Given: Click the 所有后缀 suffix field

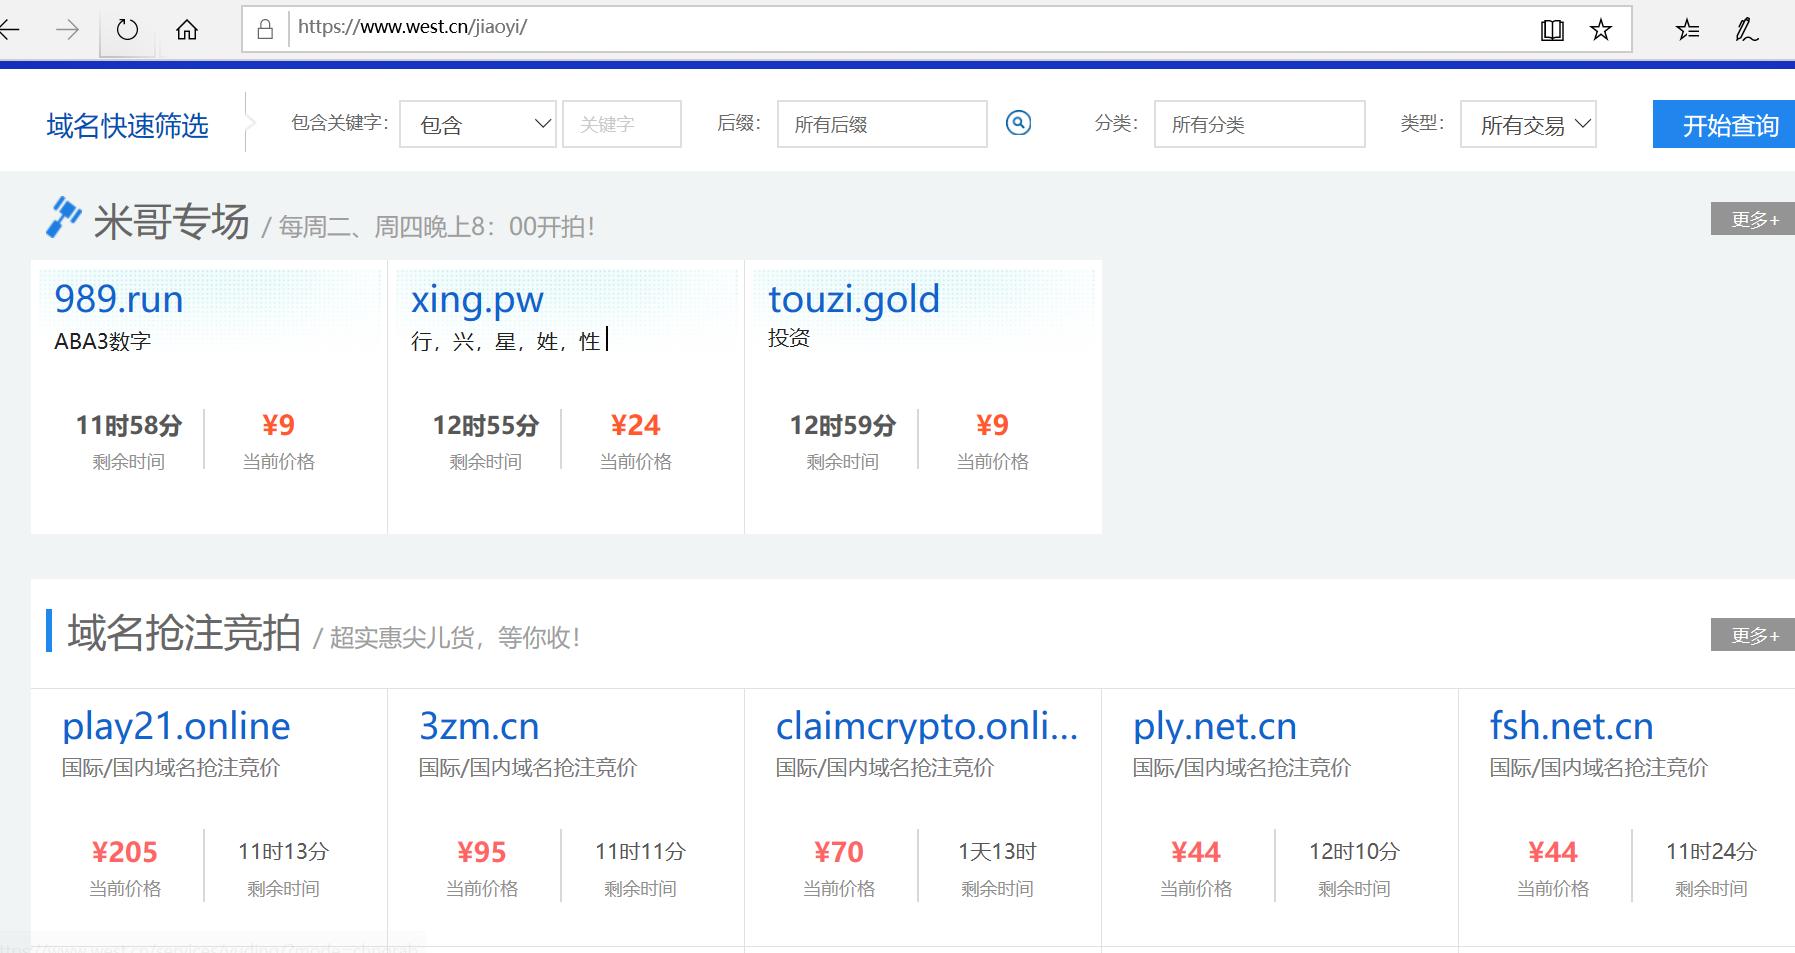Looking at the screenshot, I should (x=882, y=124).
